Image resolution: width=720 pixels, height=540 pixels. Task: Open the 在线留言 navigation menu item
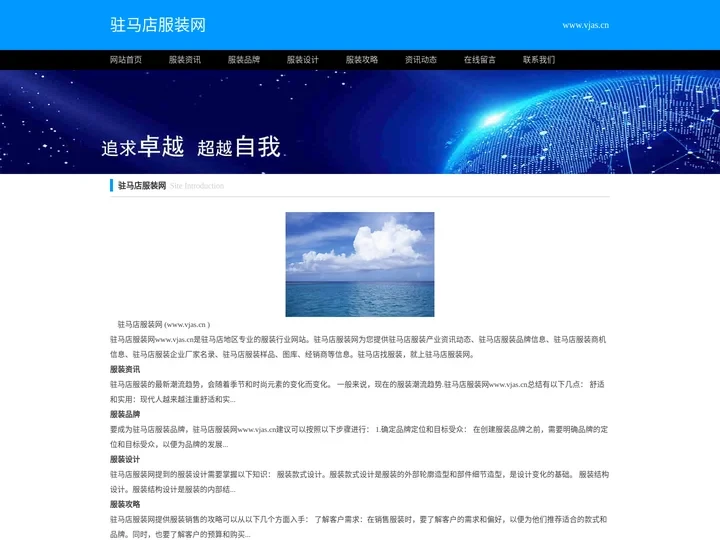pos(480,60)
